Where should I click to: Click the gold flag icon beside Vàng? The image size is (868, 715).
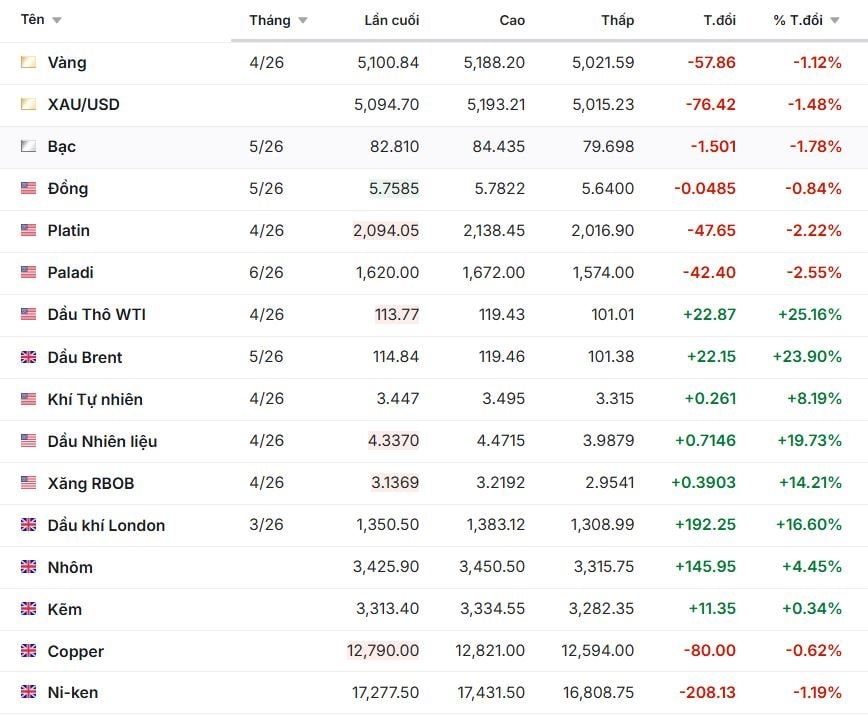(28, 63)
